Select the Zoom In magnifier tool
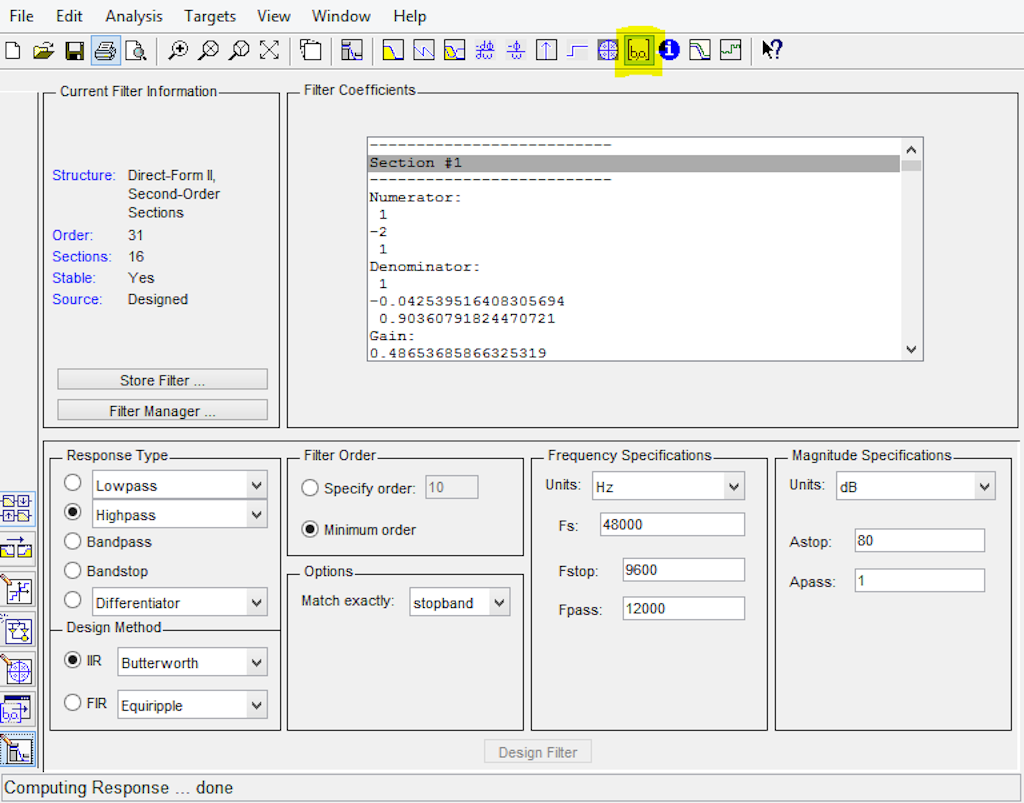This screenshot has width=1024, height=803. pos(178,50)
